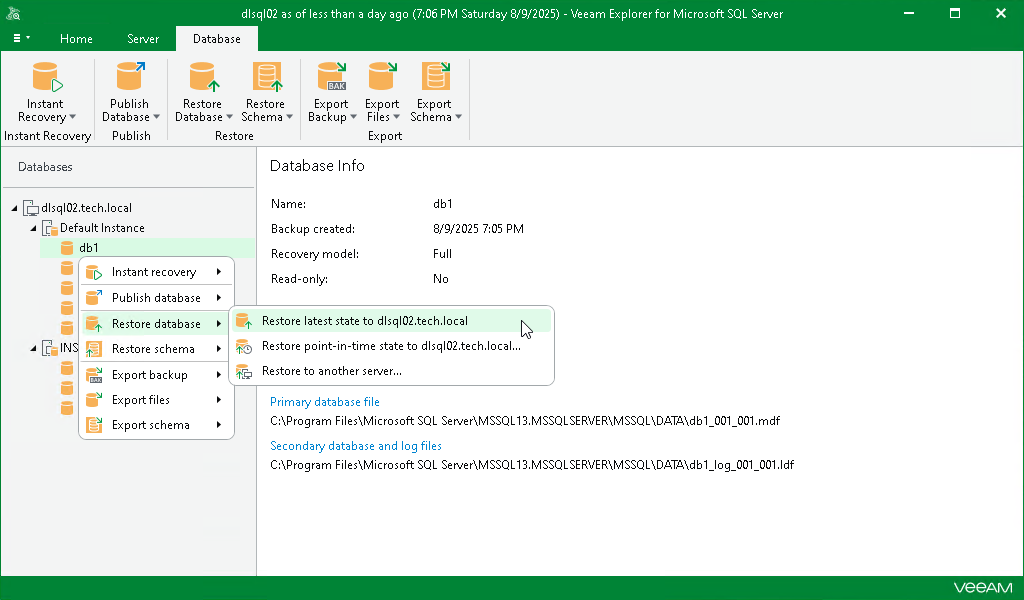Expand the Instant Recovery dropdown arrow
Viewport: 1024px width, 600px height.
pyautogui.click(x=71, y=117)
